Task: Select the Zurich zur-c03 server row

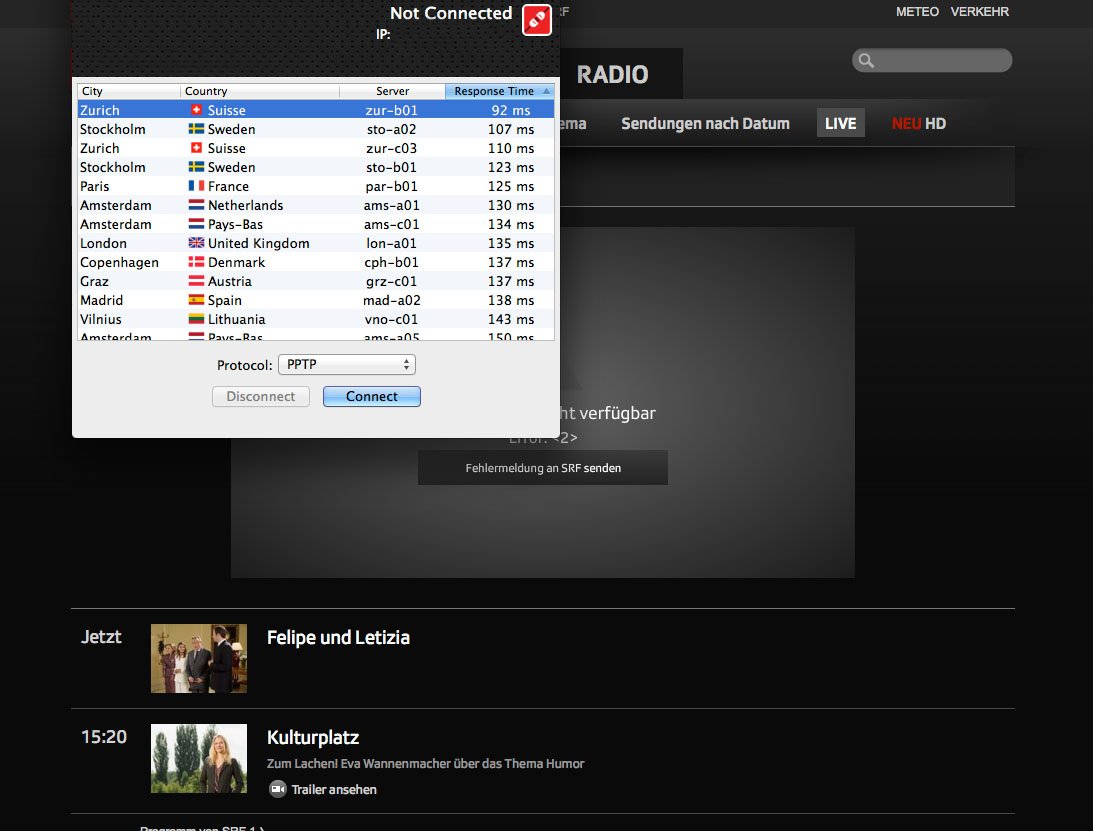Action: click(x=316, y=148)
